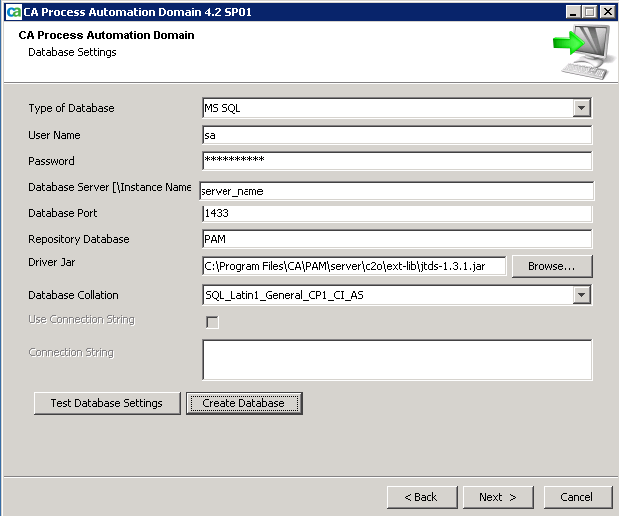This screenshot has height=516, width=619.
Task: Expand the Database Collation dropdown list
Action: [x=582, y=295]
